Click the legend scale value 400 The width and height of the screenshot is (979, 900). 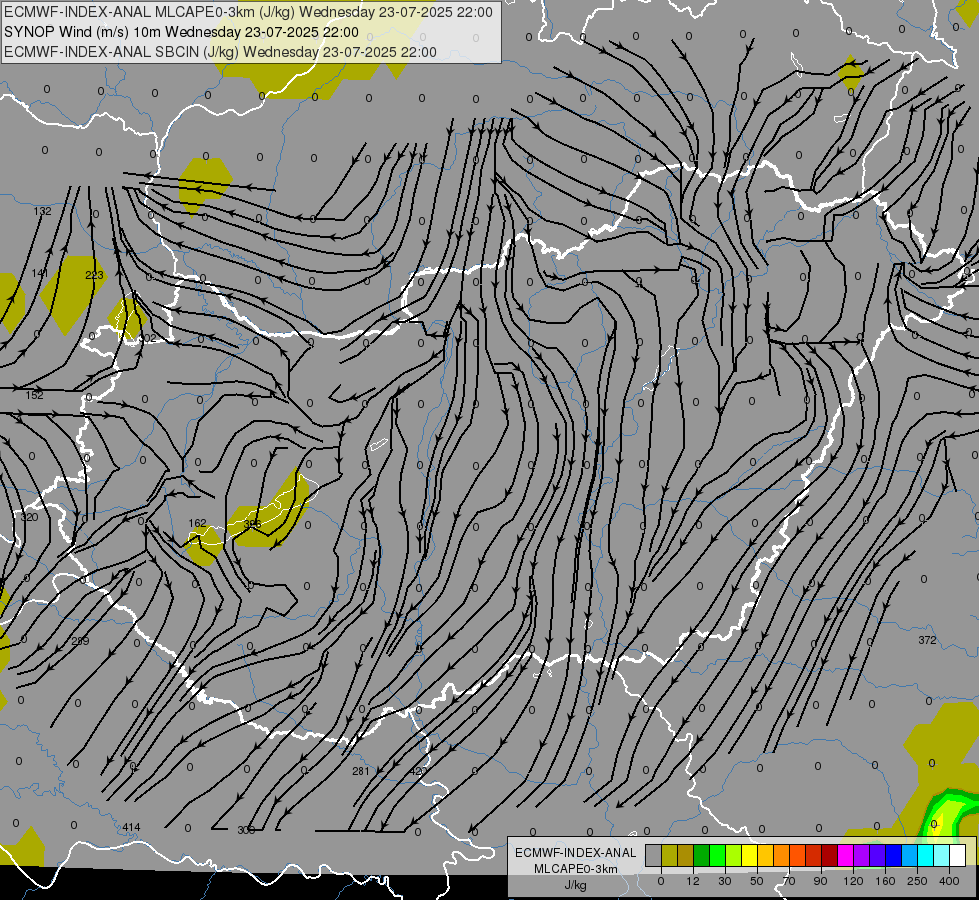(949, 881)
